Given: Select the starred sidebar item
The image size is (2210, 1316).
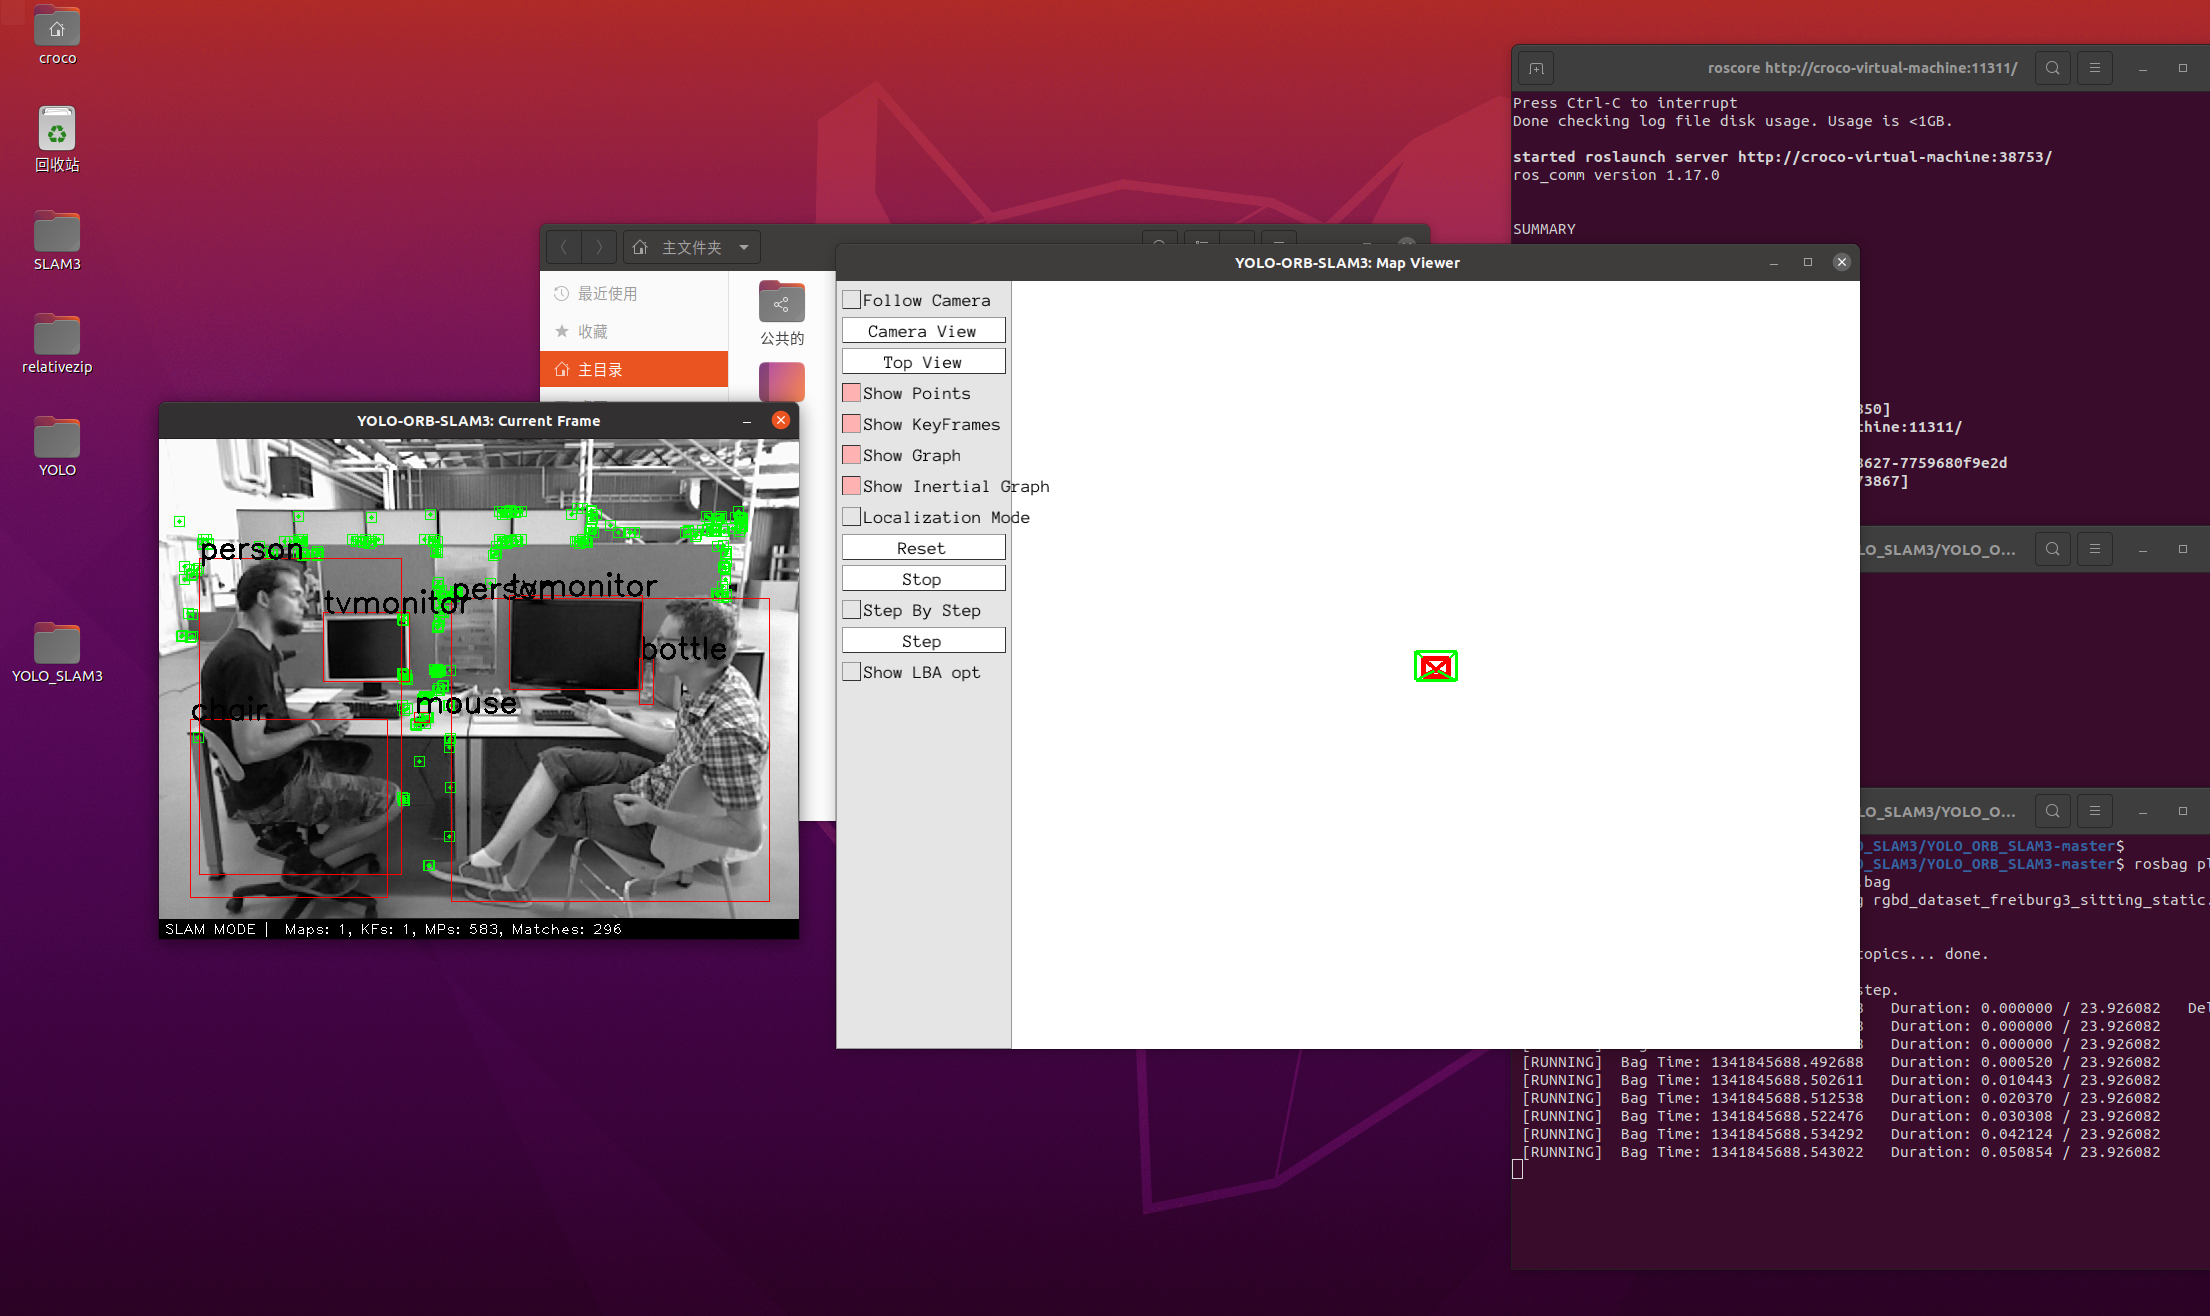Looking at the screenshot, I should pos(592,331).
